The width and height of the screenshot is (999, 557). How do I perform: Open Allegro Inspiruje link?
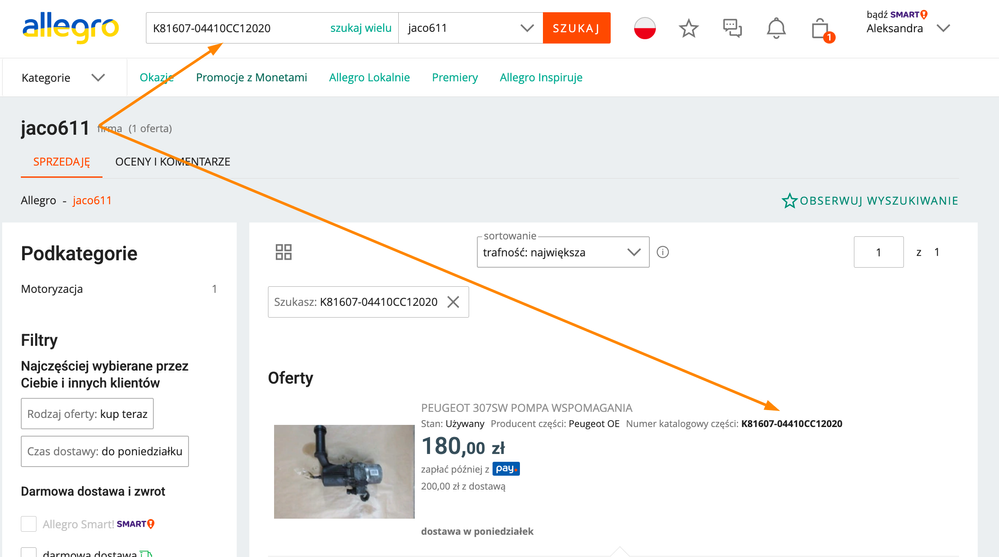(541, 77)
